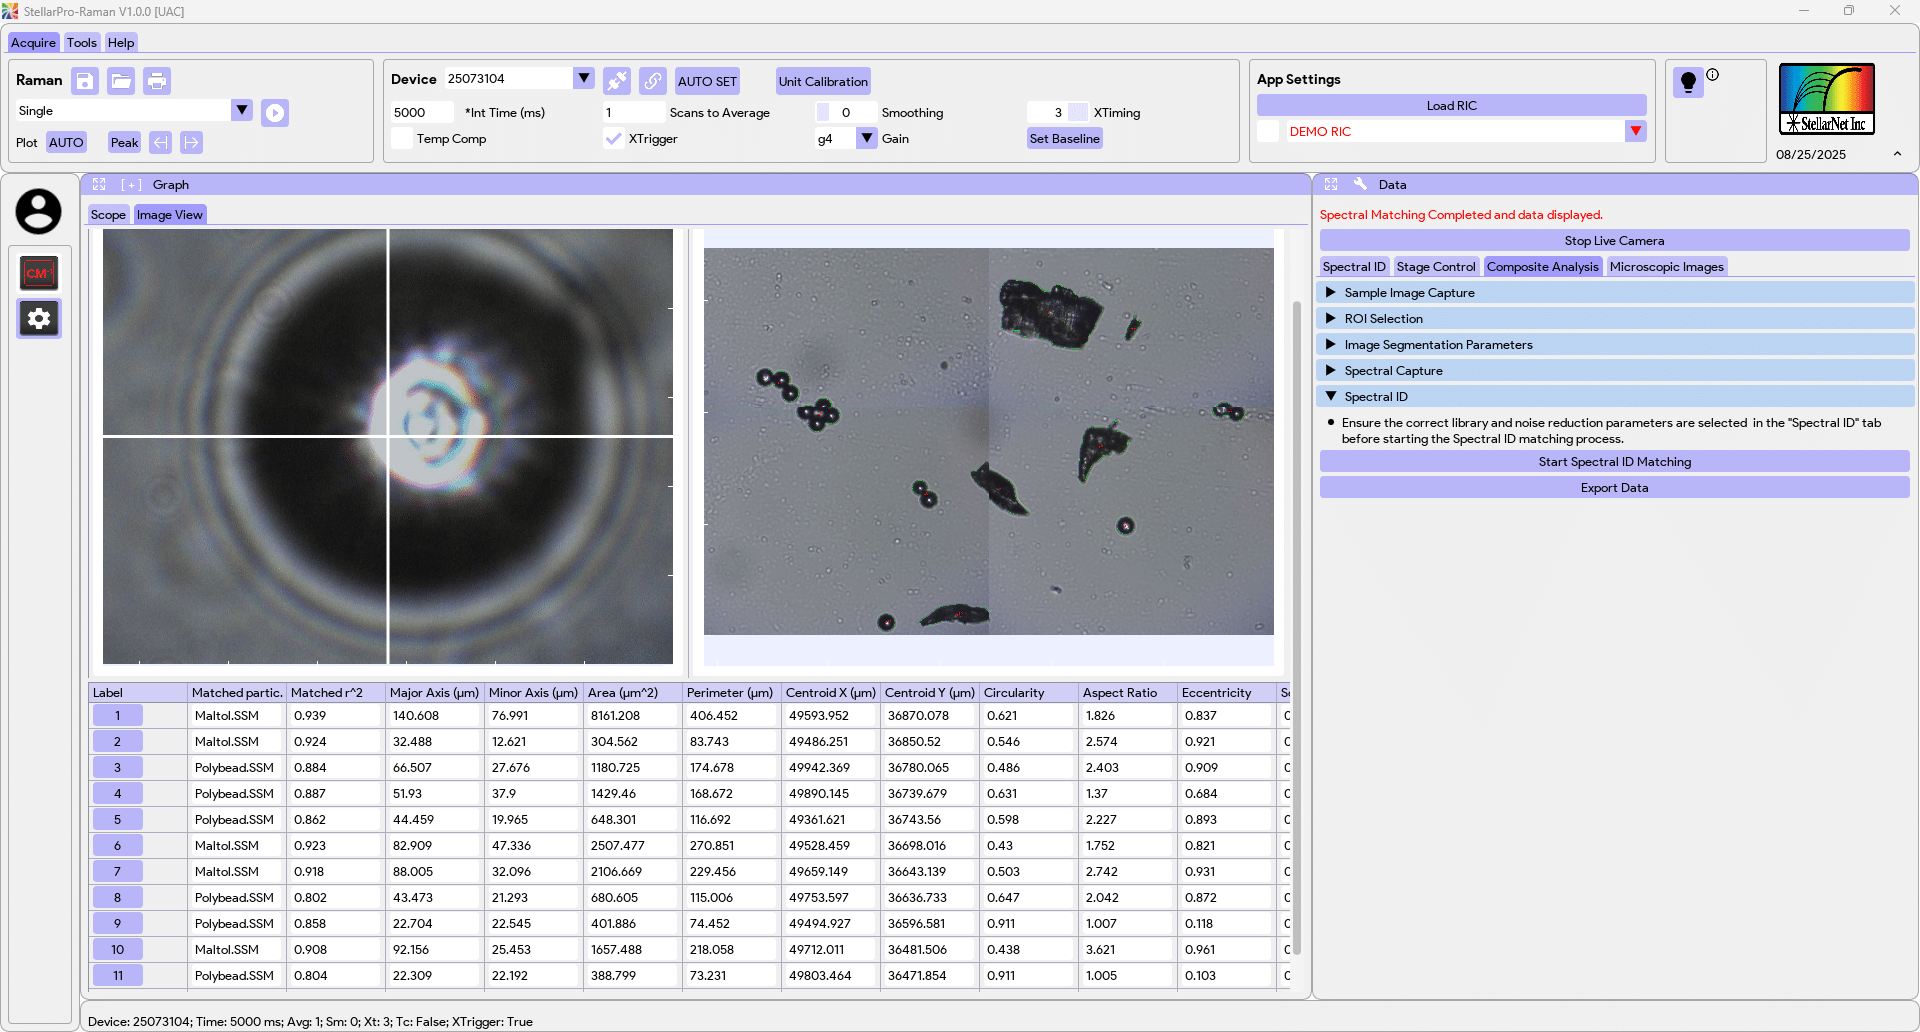This screenshot has width=1920, height=1032.
Task: Open the gear settings in sidebar
Action: point(39,319)
